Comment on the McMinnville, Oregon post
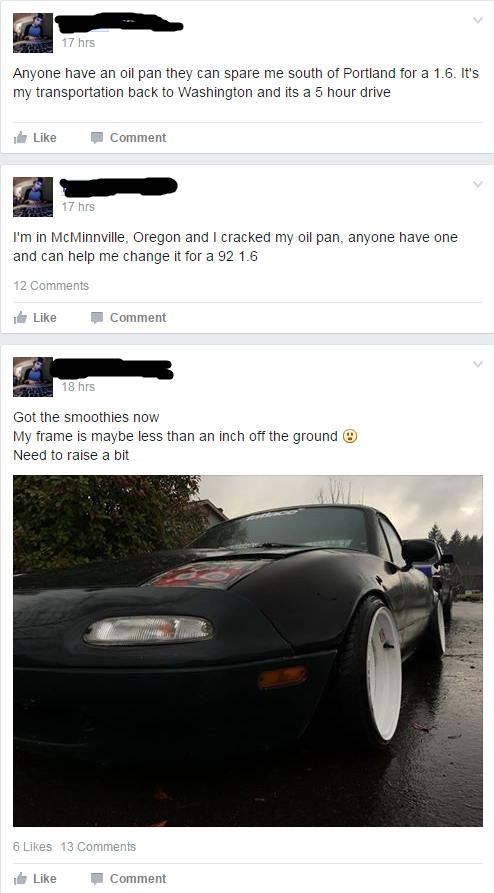The width and height of the screenshot is (494, 893). coord(129,318)
